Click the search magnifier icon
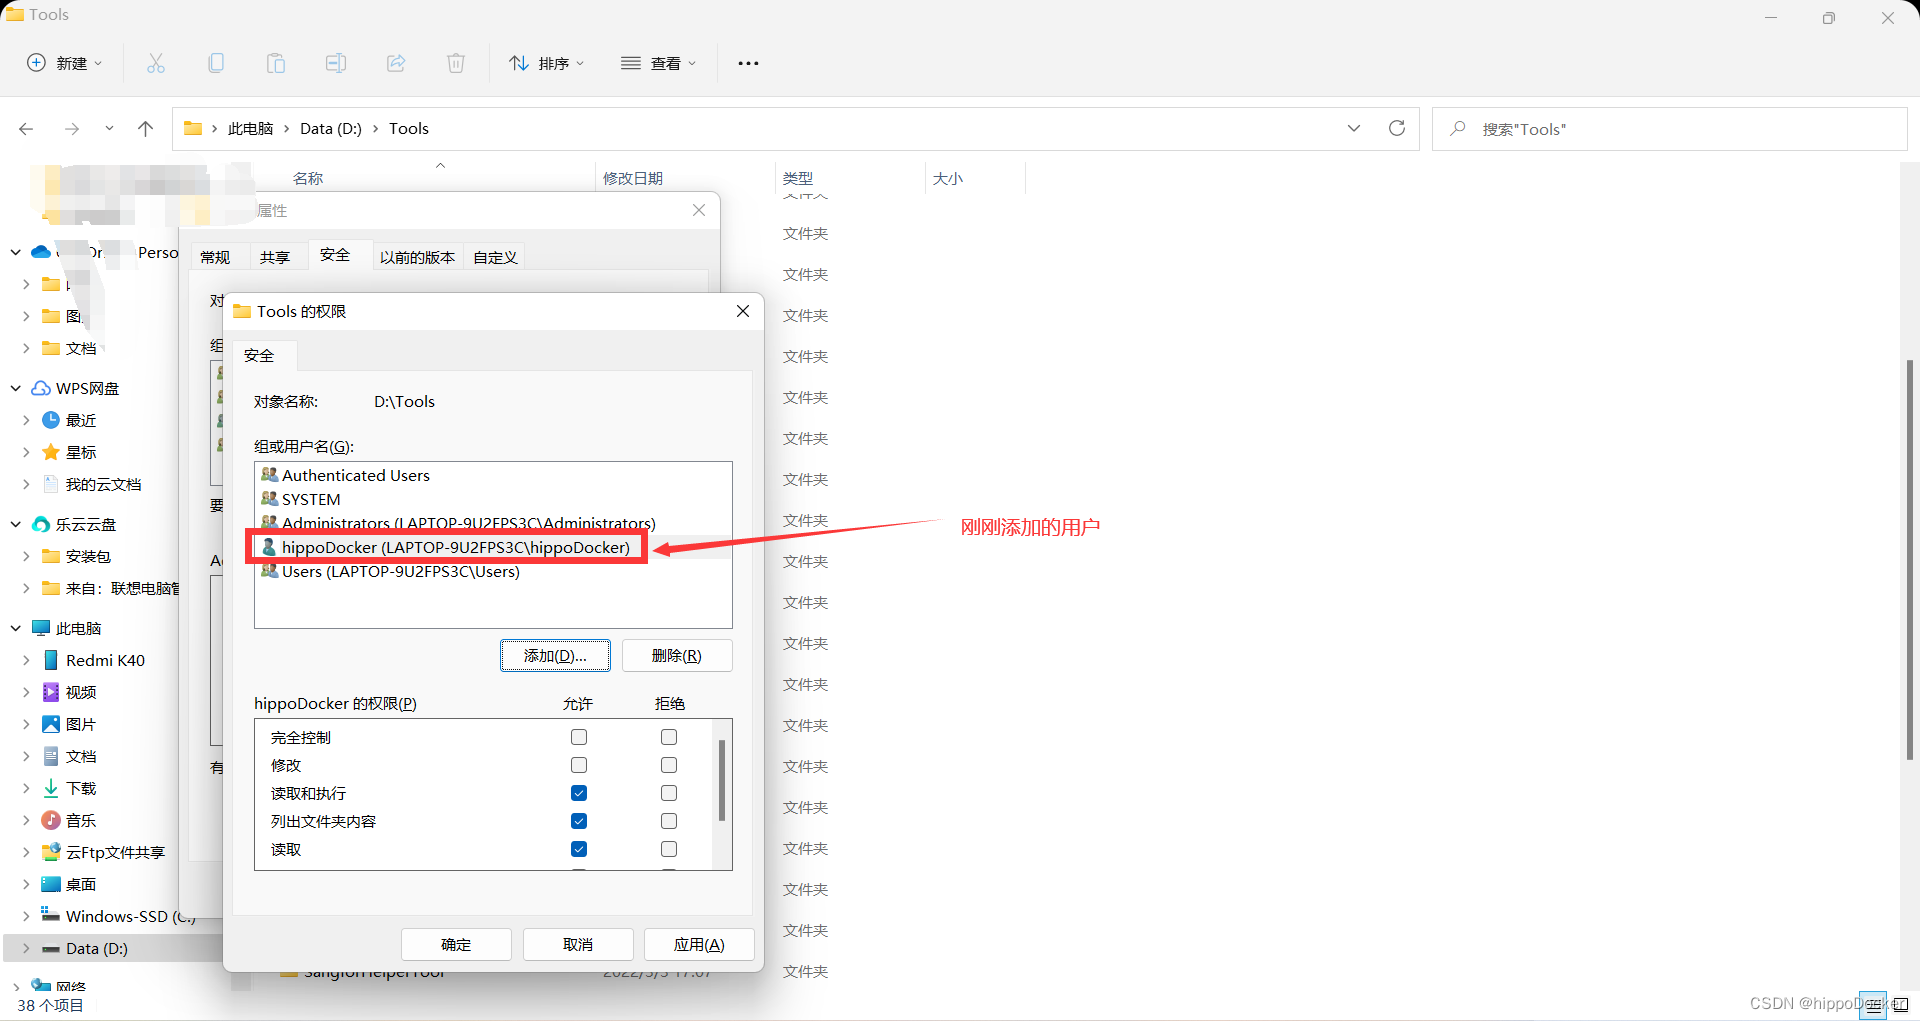The height and width of the screenshot is (1021, 1920). [1458, 129]
